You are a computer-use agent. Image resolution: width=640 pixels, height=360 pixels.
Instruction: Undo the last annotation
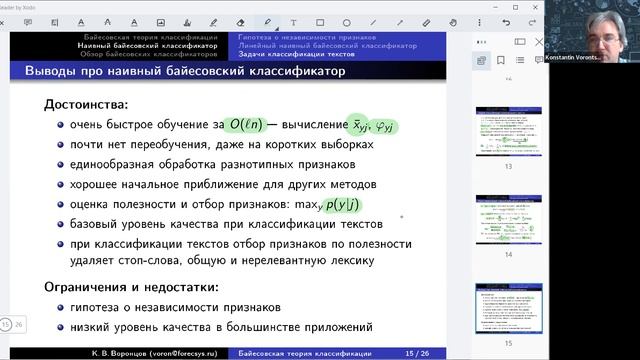(506, 23)
